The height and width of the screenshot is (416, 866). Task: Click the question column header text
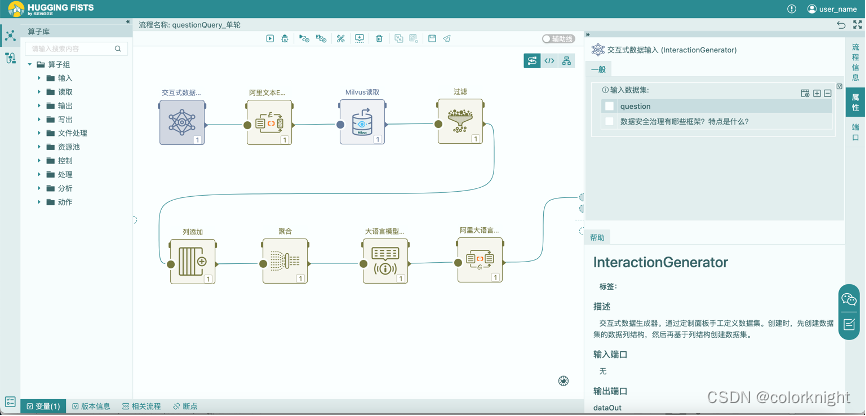coord(635,106)
